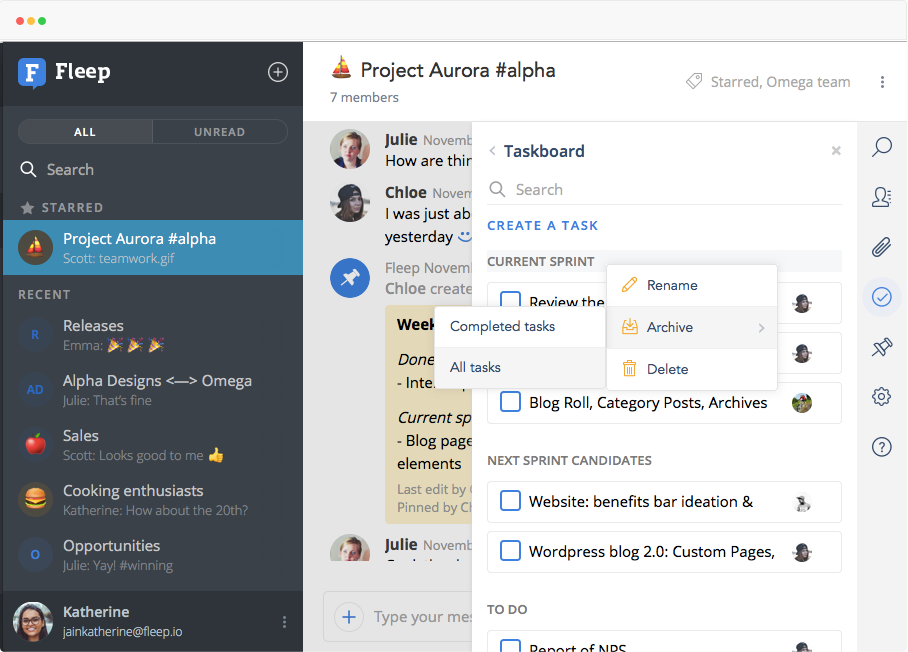The image size is (908, 652).
Task: Choose All tasks in submenu
Action: [x=519, y=368]
